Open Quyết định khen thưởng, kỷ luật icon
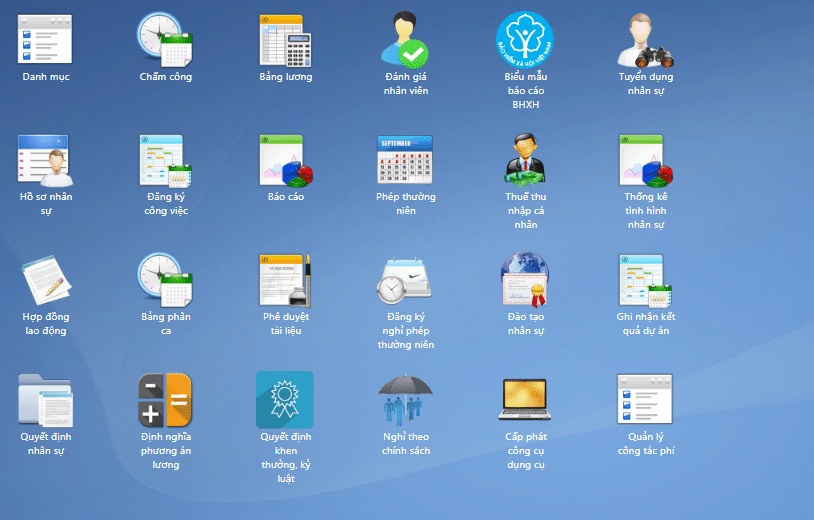This screenshot has width=814, height=520. [285, 400]
